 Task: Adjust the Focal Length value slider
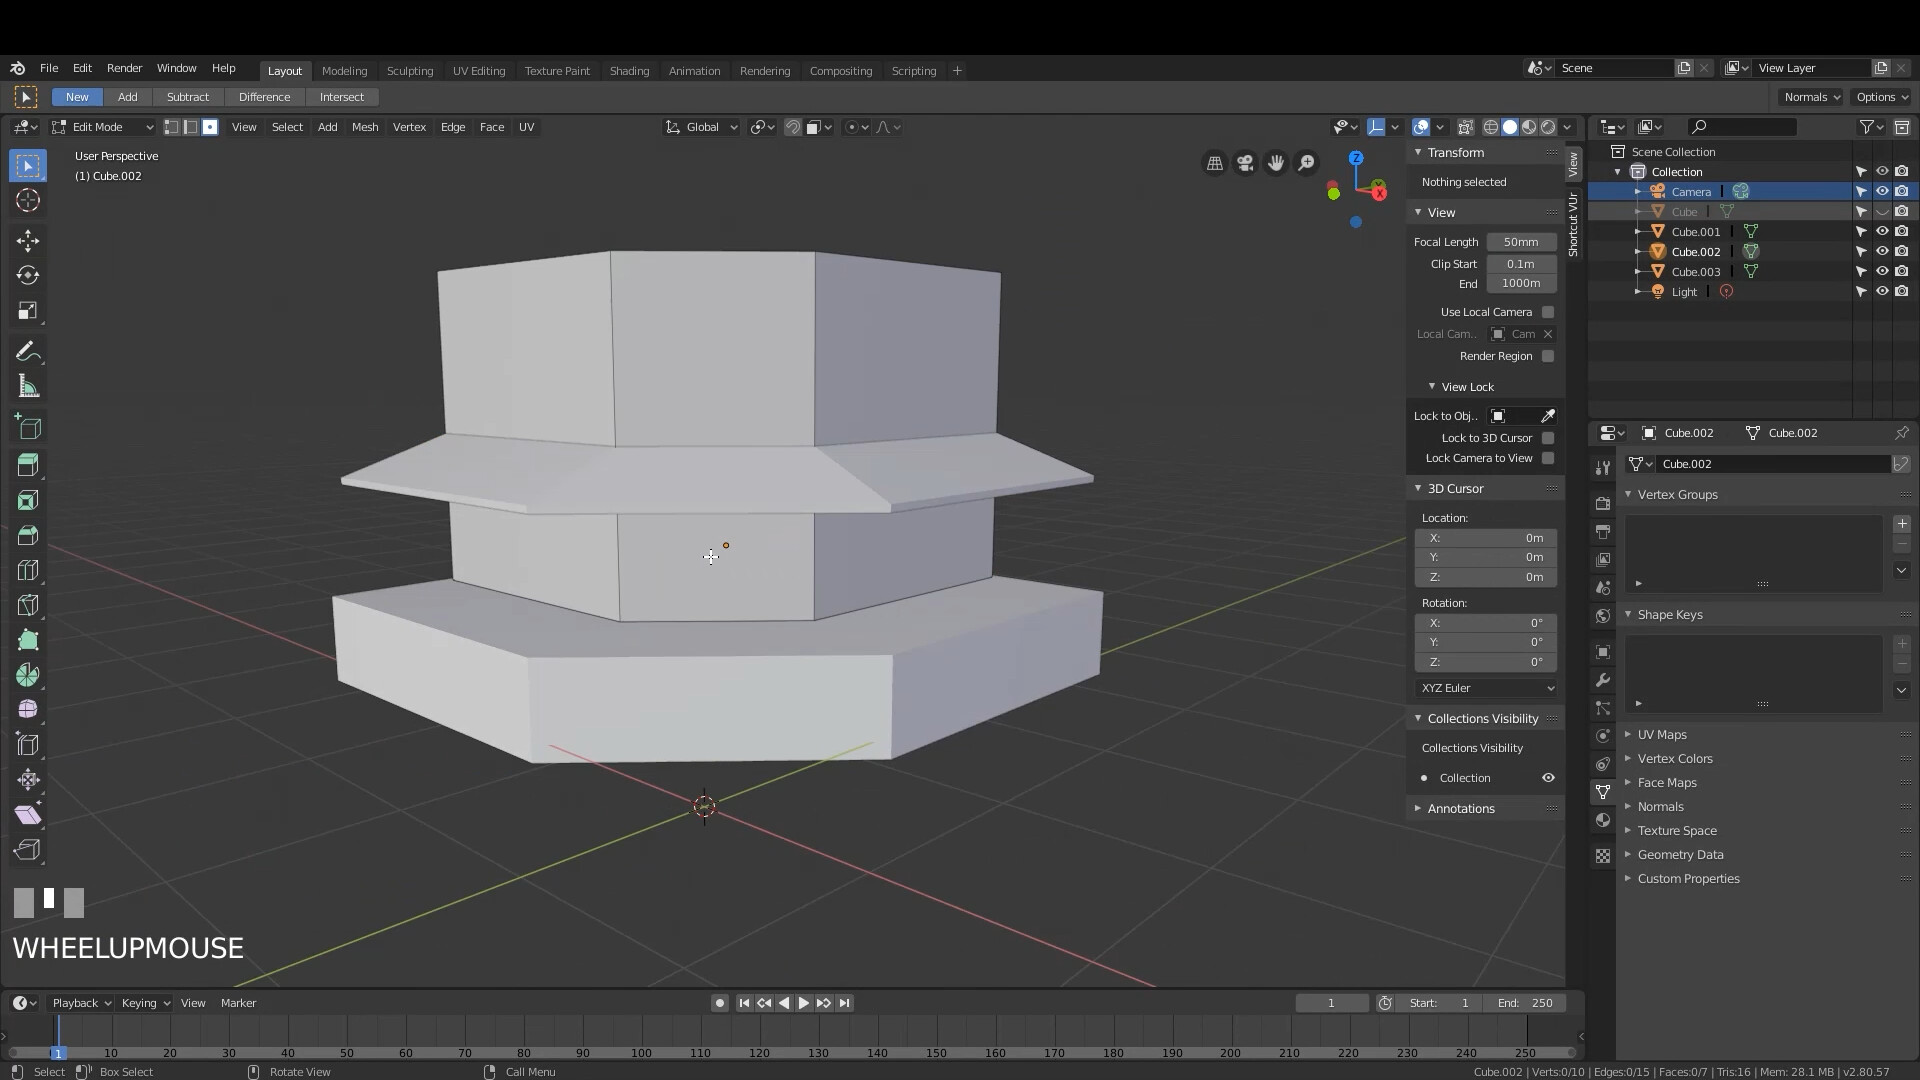tap(1520, 241)
